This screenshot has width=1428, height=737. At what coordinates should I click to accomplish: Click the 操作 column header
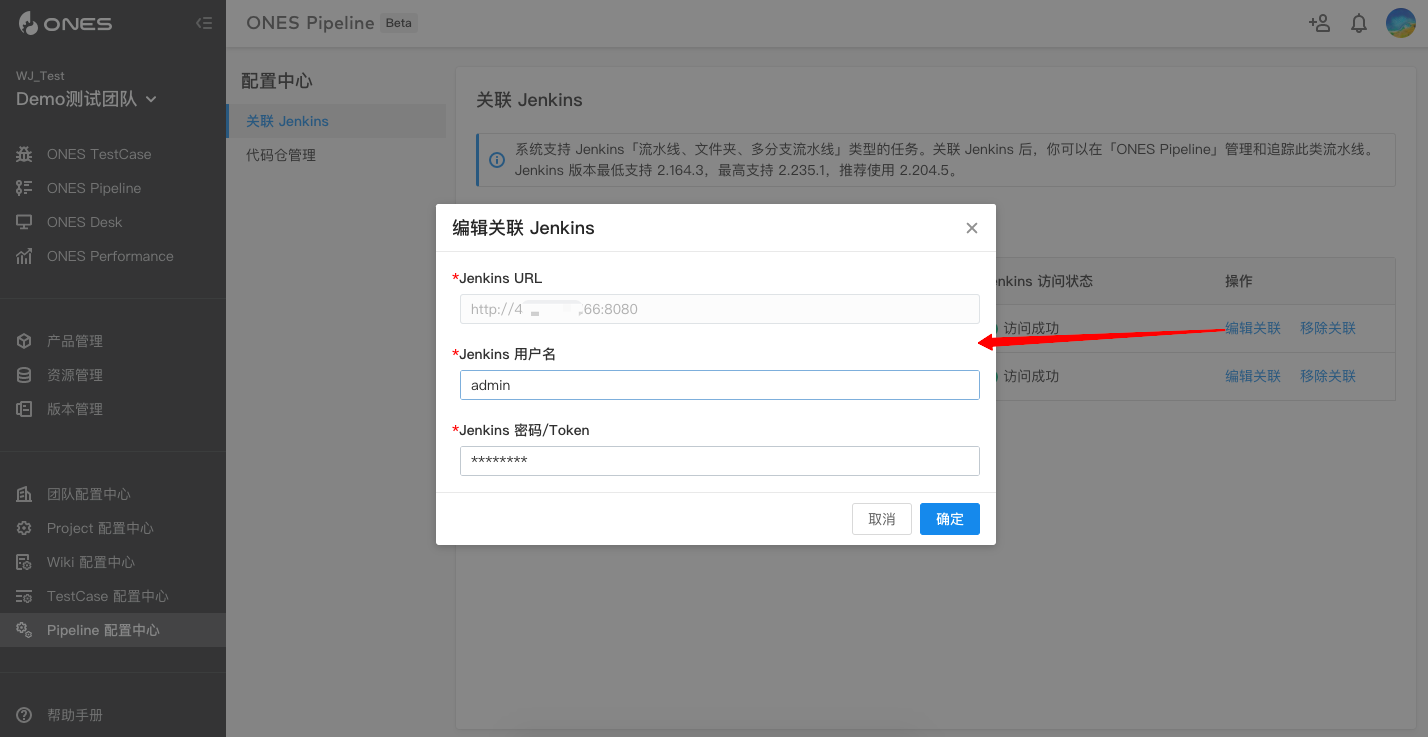pos(1239,281)
